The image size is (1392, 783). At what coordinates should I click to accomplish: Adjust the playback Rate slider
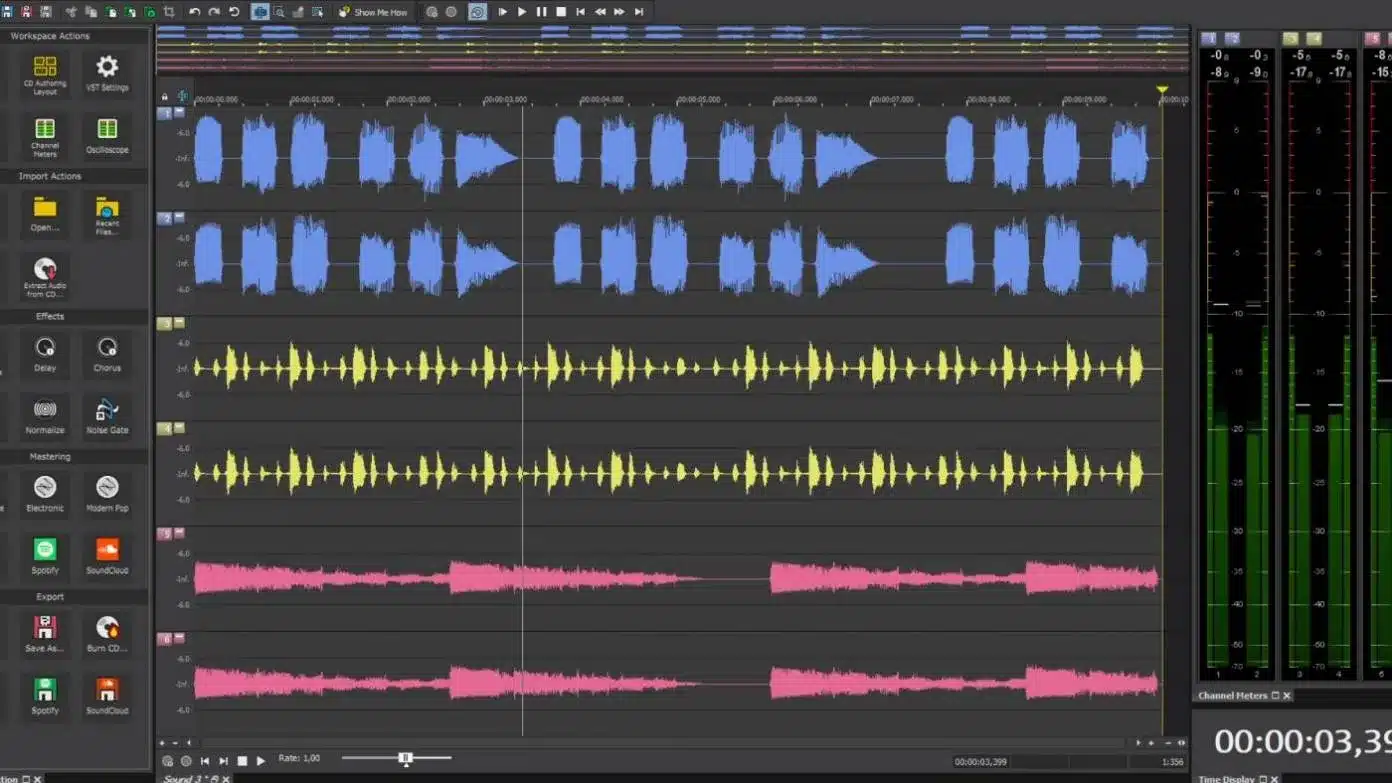[404, 758]
